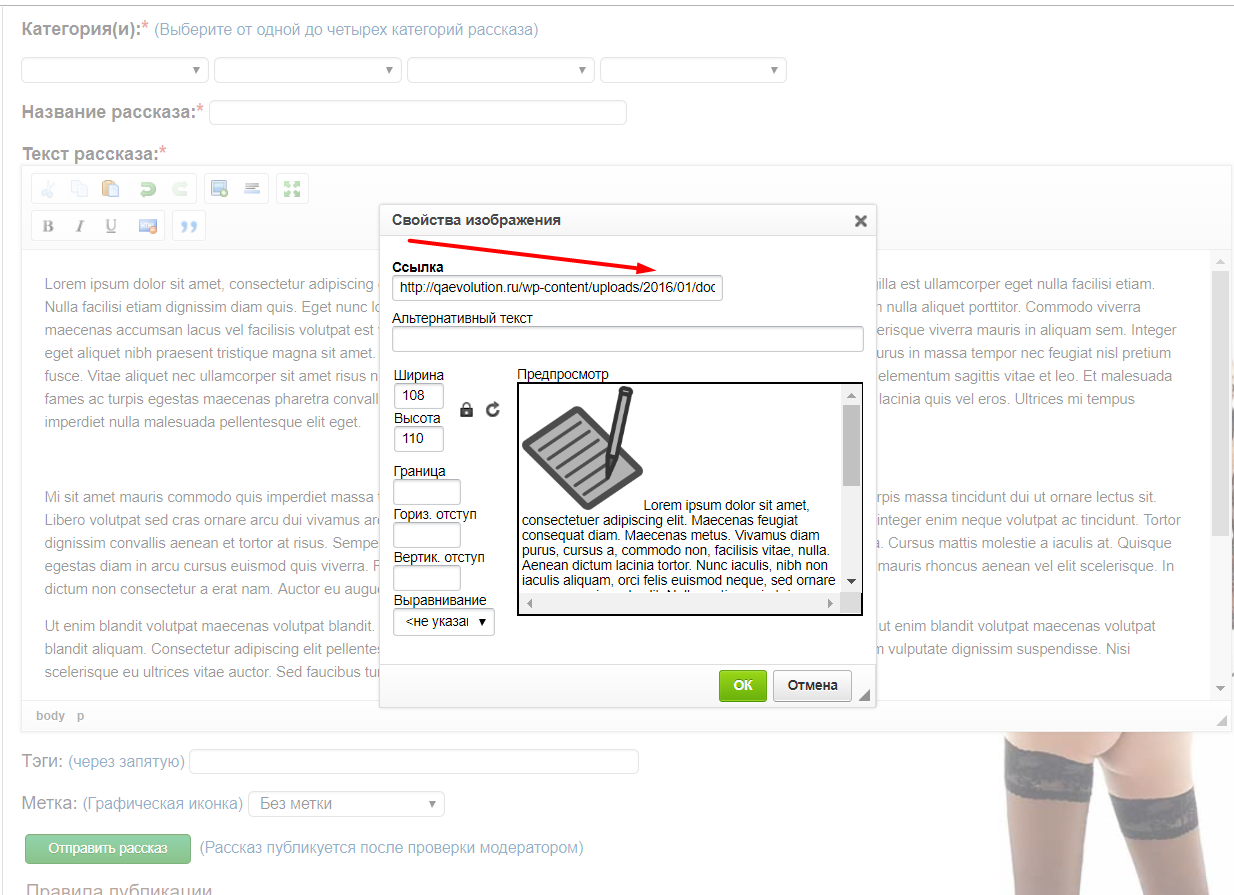The height and width of the screenshot is (895, 1234).
Task: Expand the Метка dropdown showing Без метки
Action: click(346, 804)
